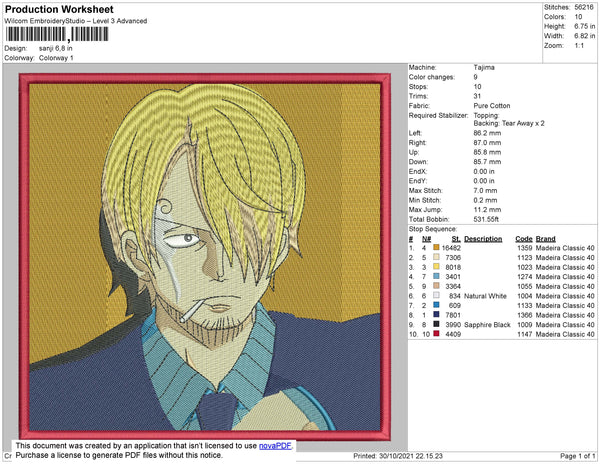This screenshot has height=464, width=600.
Task: Click the navy swatch for code 1366
Action: (x=436, y=315)
